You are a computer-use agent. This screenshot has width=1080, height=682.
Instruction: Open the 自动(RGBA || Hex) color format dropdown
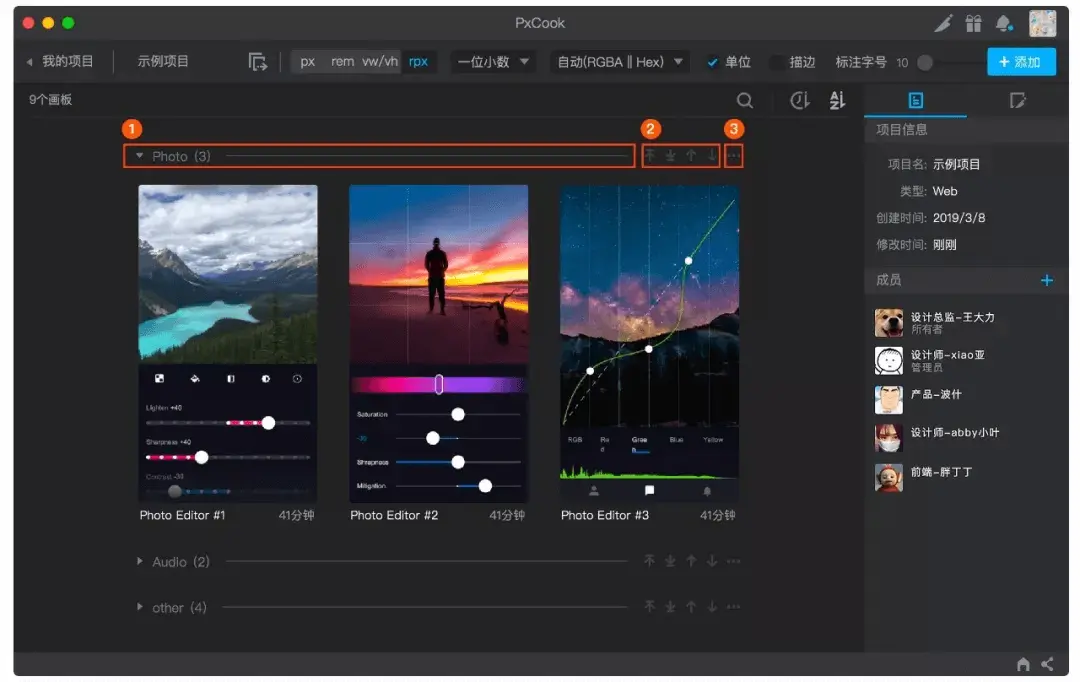tap(620, 62)
